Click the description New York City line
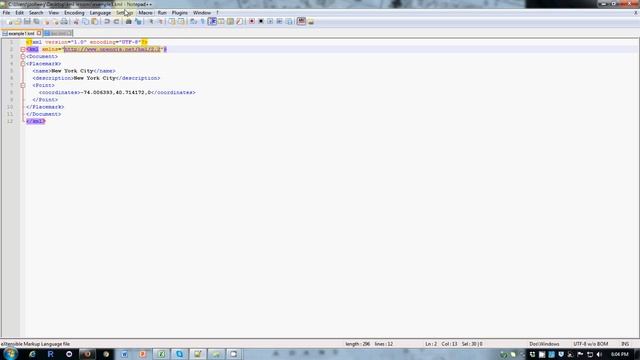Viewport: 640px width, 360px height. click(96, 78)
